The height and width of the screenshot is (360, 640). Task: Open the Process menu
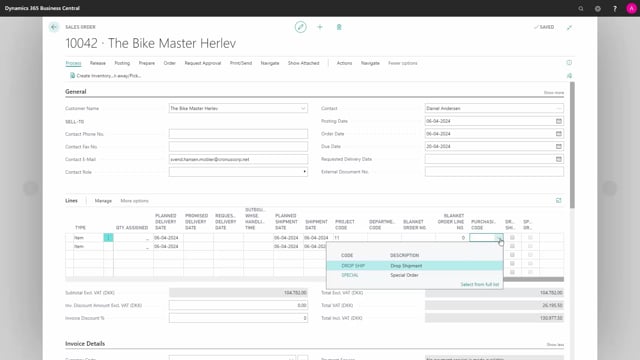point(73,63)
